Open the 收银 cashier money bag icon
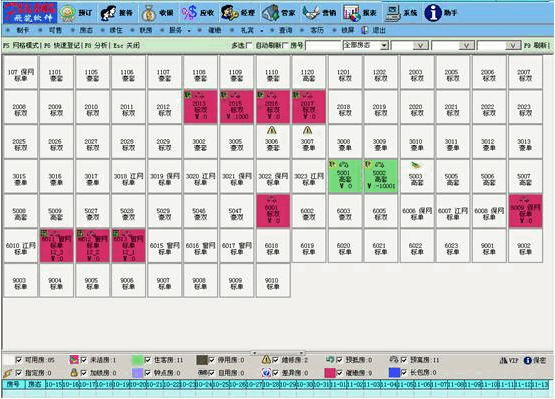 pos(149,13)
